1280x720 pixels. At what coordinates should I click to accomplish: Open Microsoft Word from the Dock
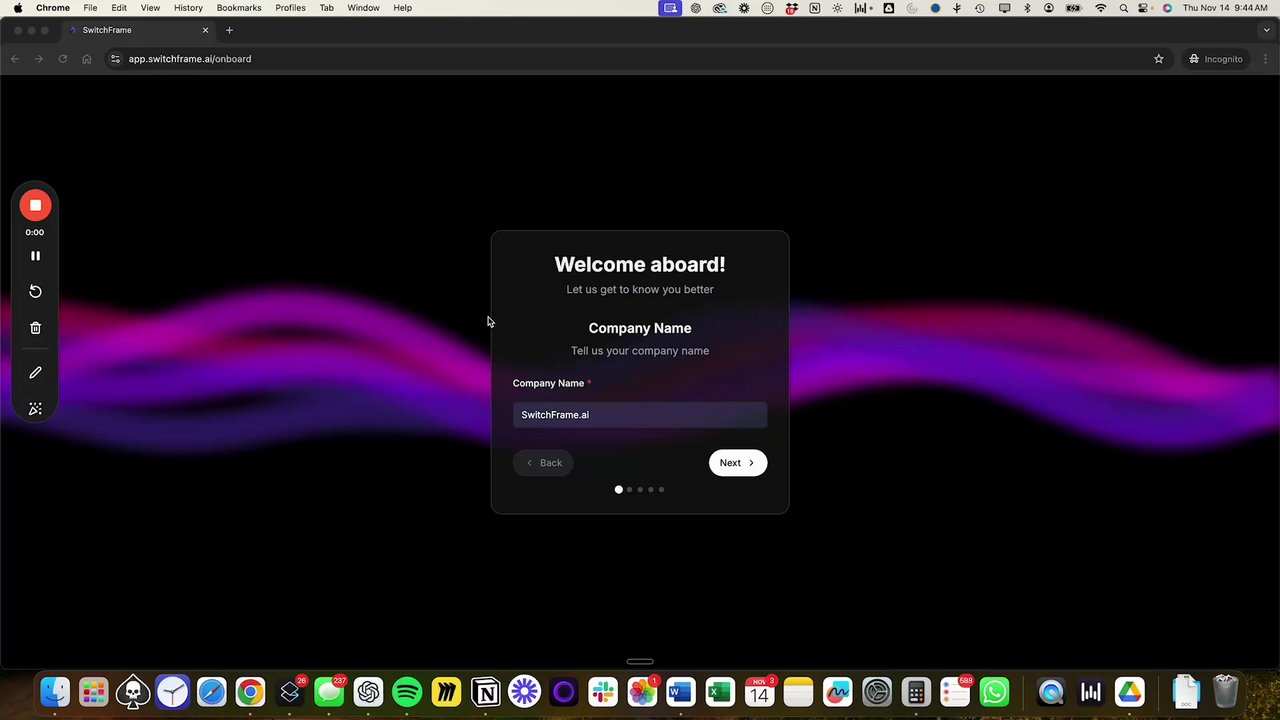681,692
